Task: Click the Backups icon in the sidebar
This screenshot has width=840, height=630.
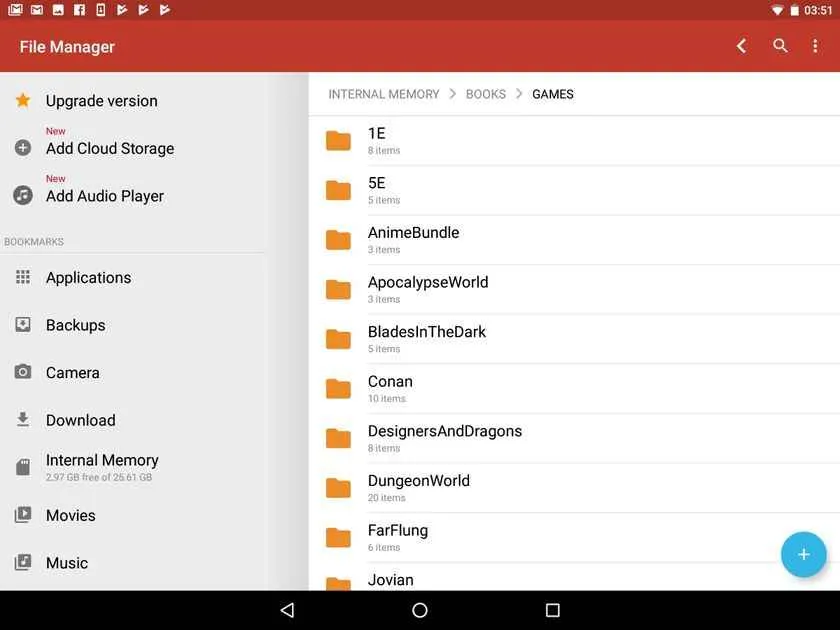Action: [x=23, y=324]
